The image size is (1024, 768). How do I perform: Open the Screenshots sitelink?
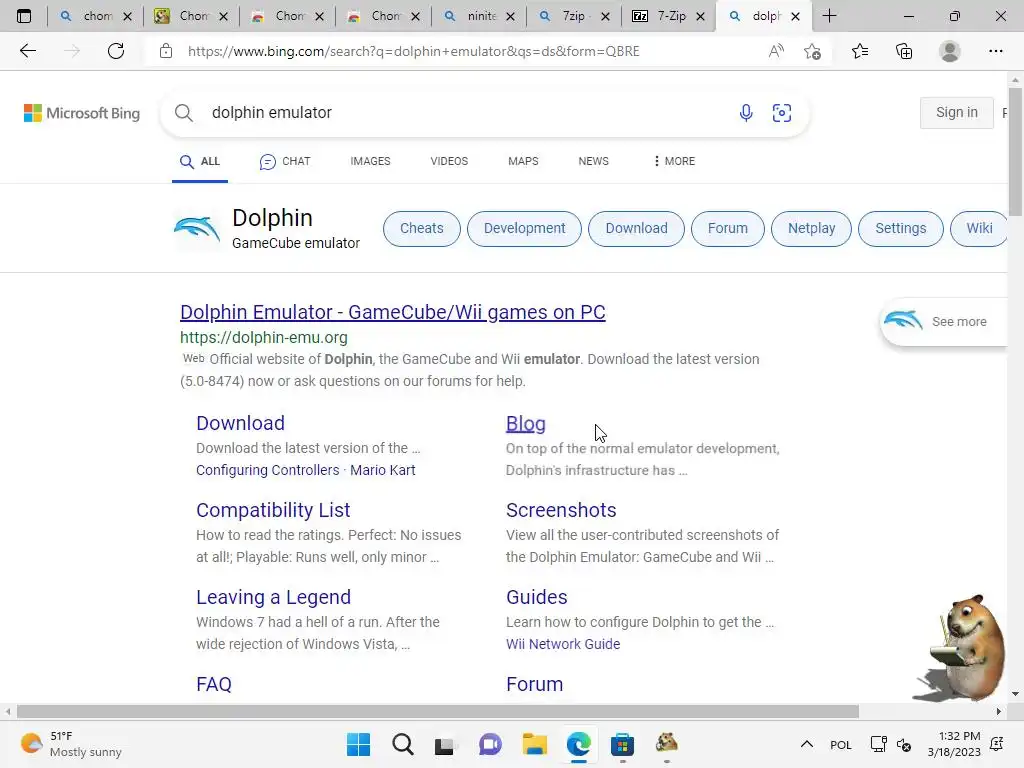(x=561, y=510)
